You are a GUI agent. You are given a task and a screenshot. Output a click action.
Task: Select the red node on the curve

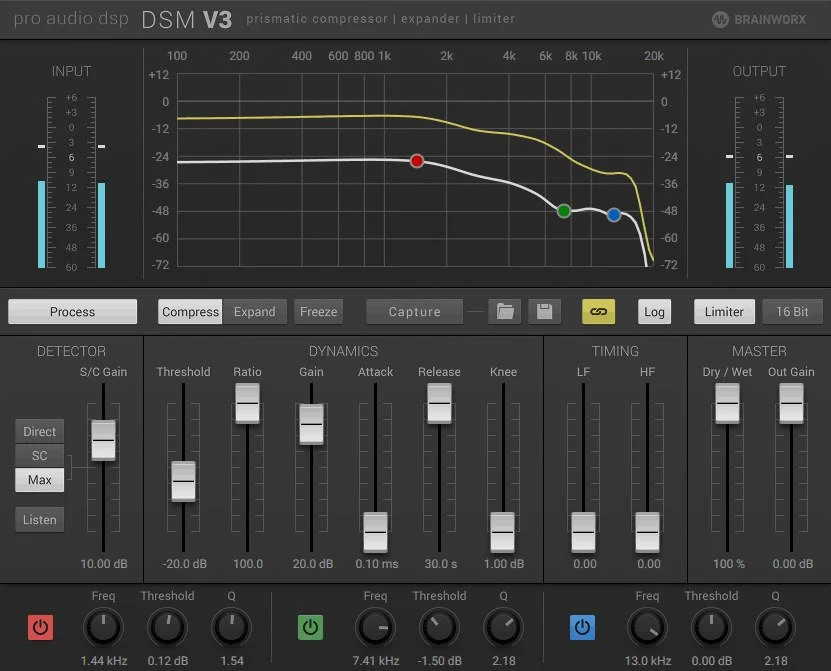point(417,161)
